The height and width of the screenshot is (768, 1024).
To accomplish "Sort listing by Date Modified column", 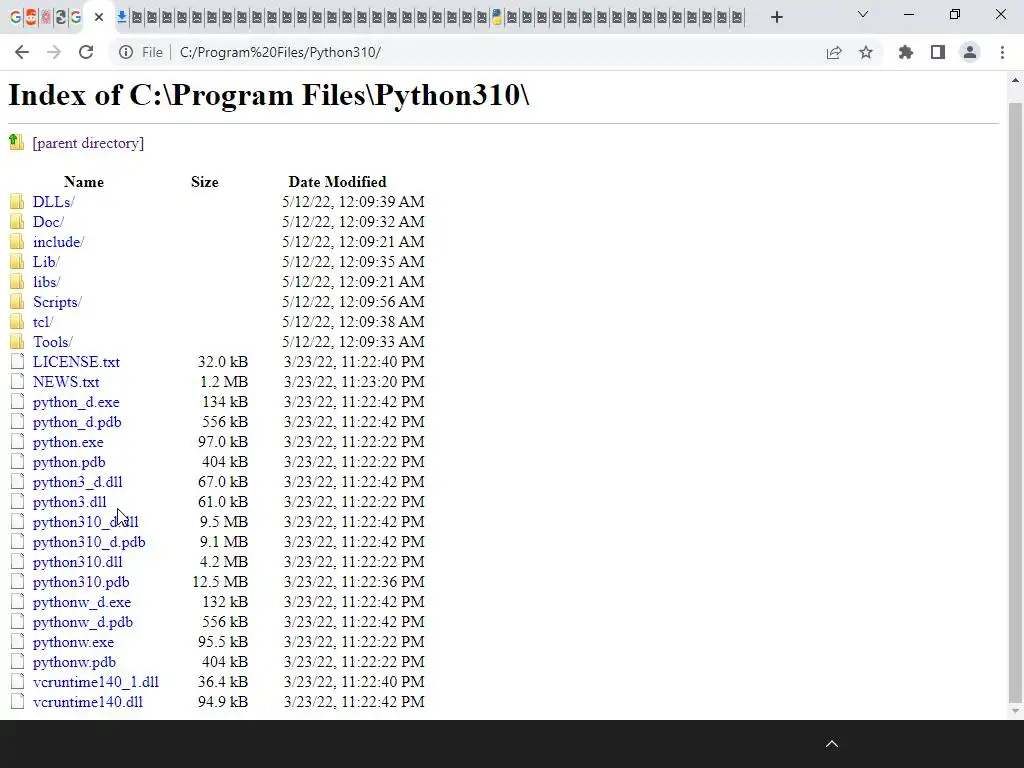I will tap(337, 182).
